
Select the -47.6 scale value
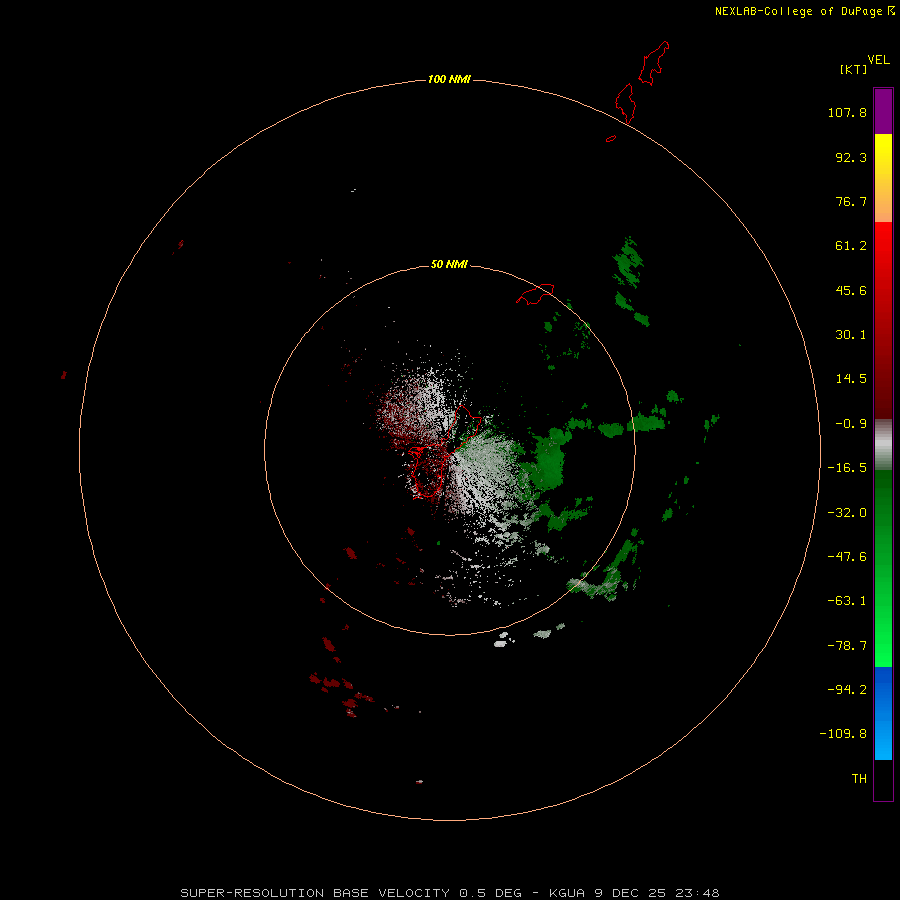pos(847,557)
